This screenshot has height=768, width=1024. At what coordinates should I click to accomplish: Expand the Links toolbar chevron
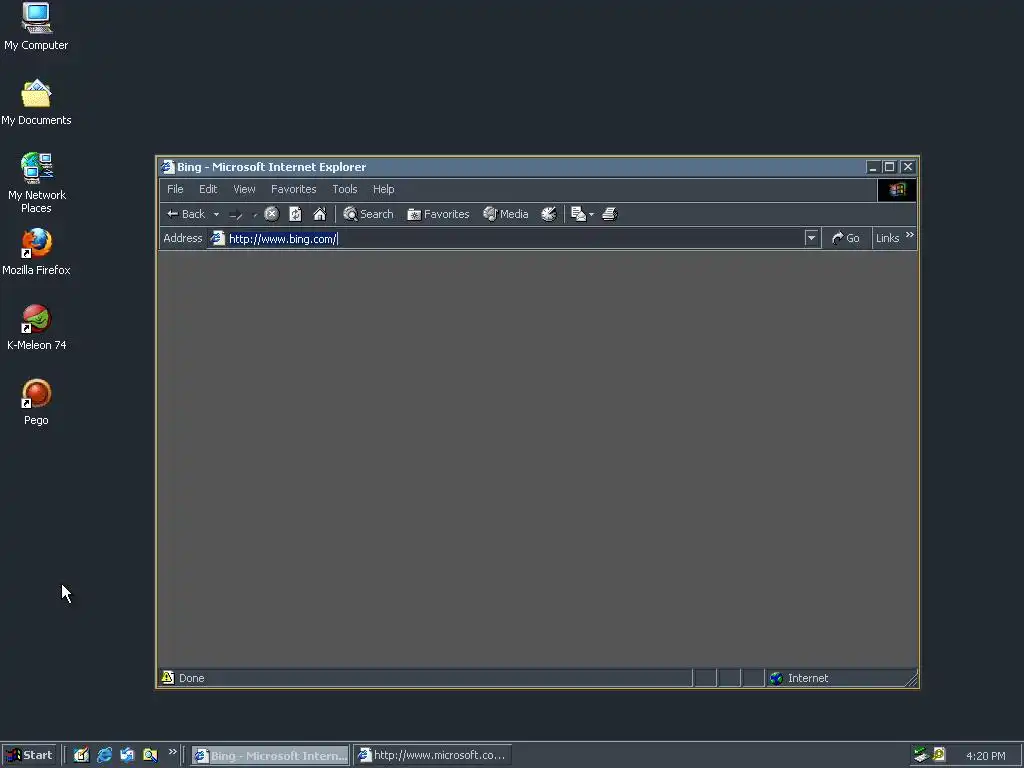coord(910,235)
